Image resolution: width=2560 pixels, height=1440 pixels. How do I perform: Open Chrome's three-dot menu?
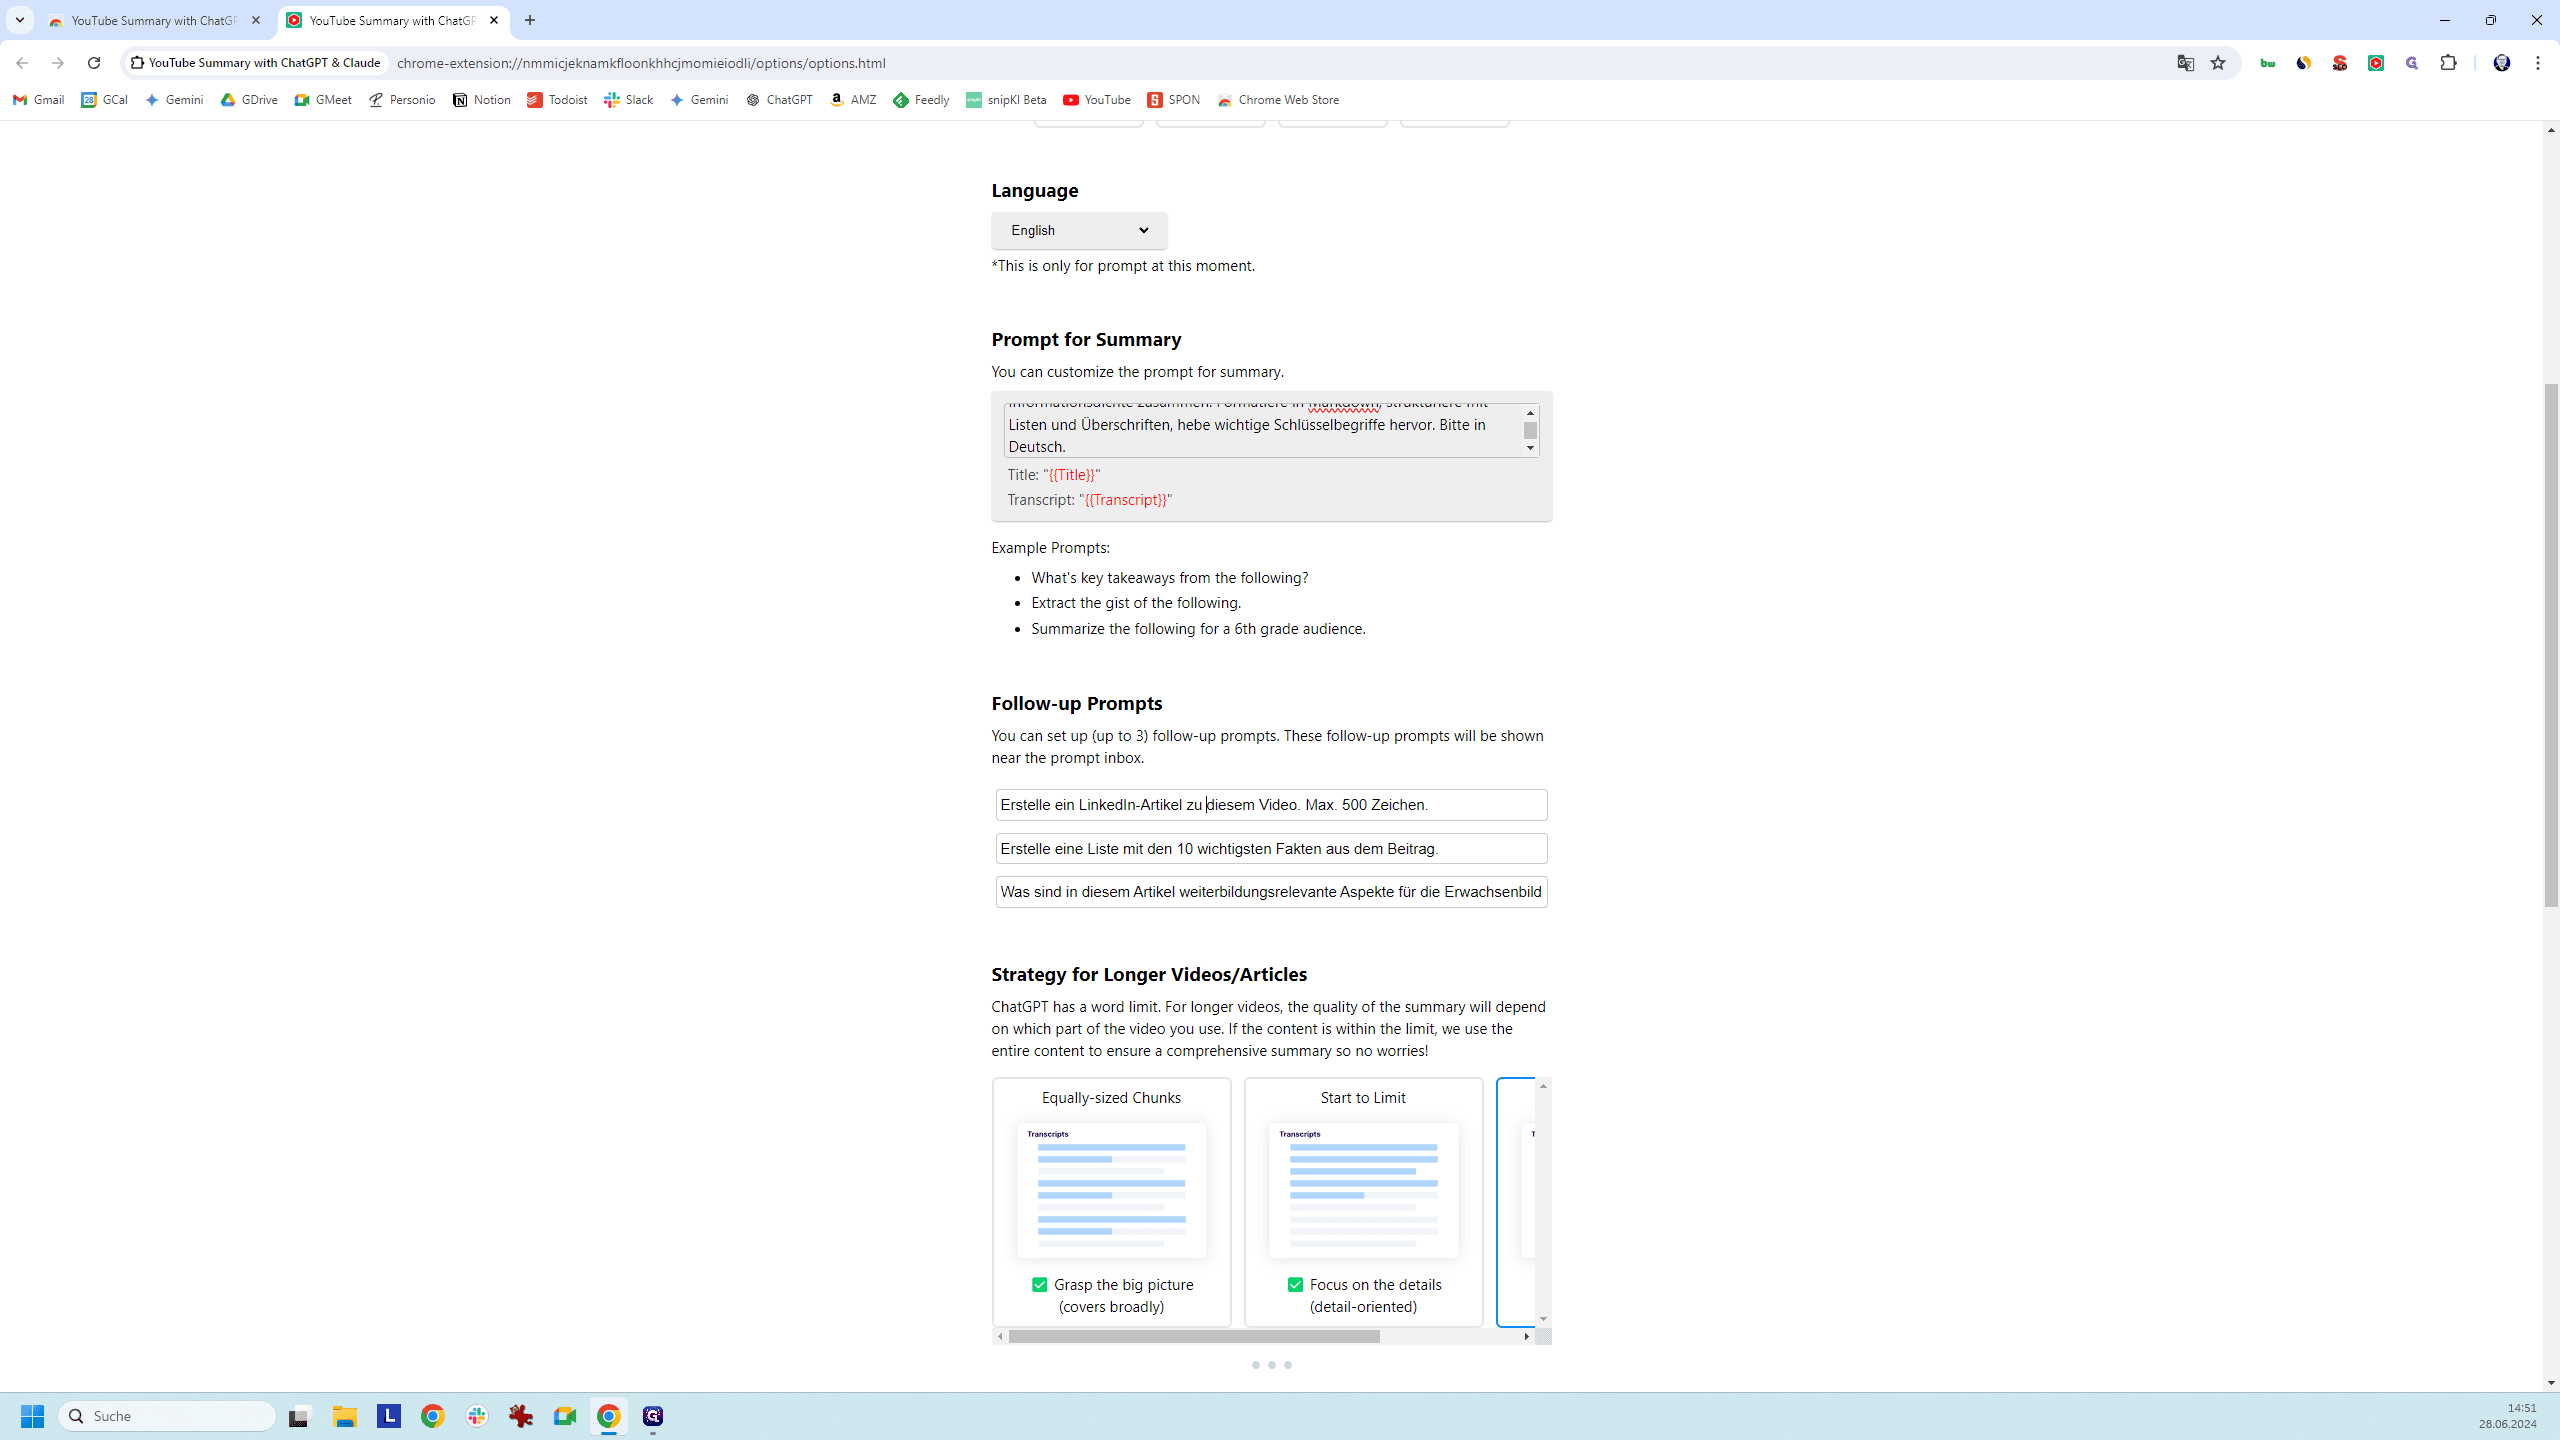point(2538,63)
